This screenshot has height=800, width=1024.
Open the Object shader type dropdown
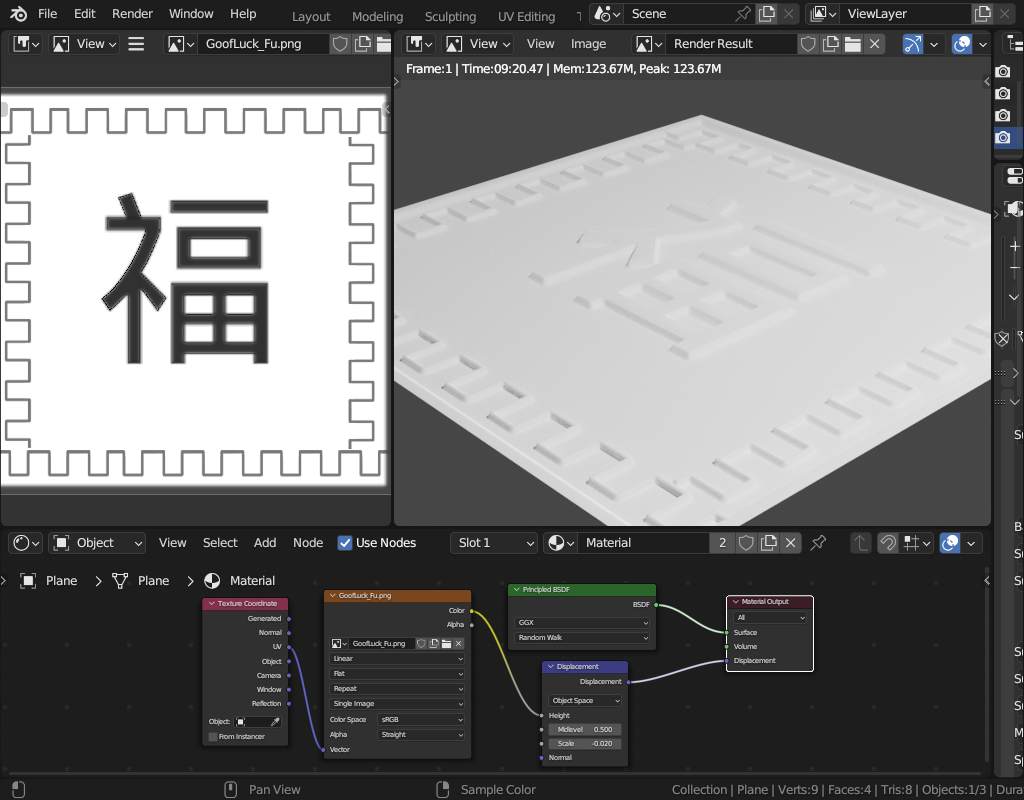97,543
